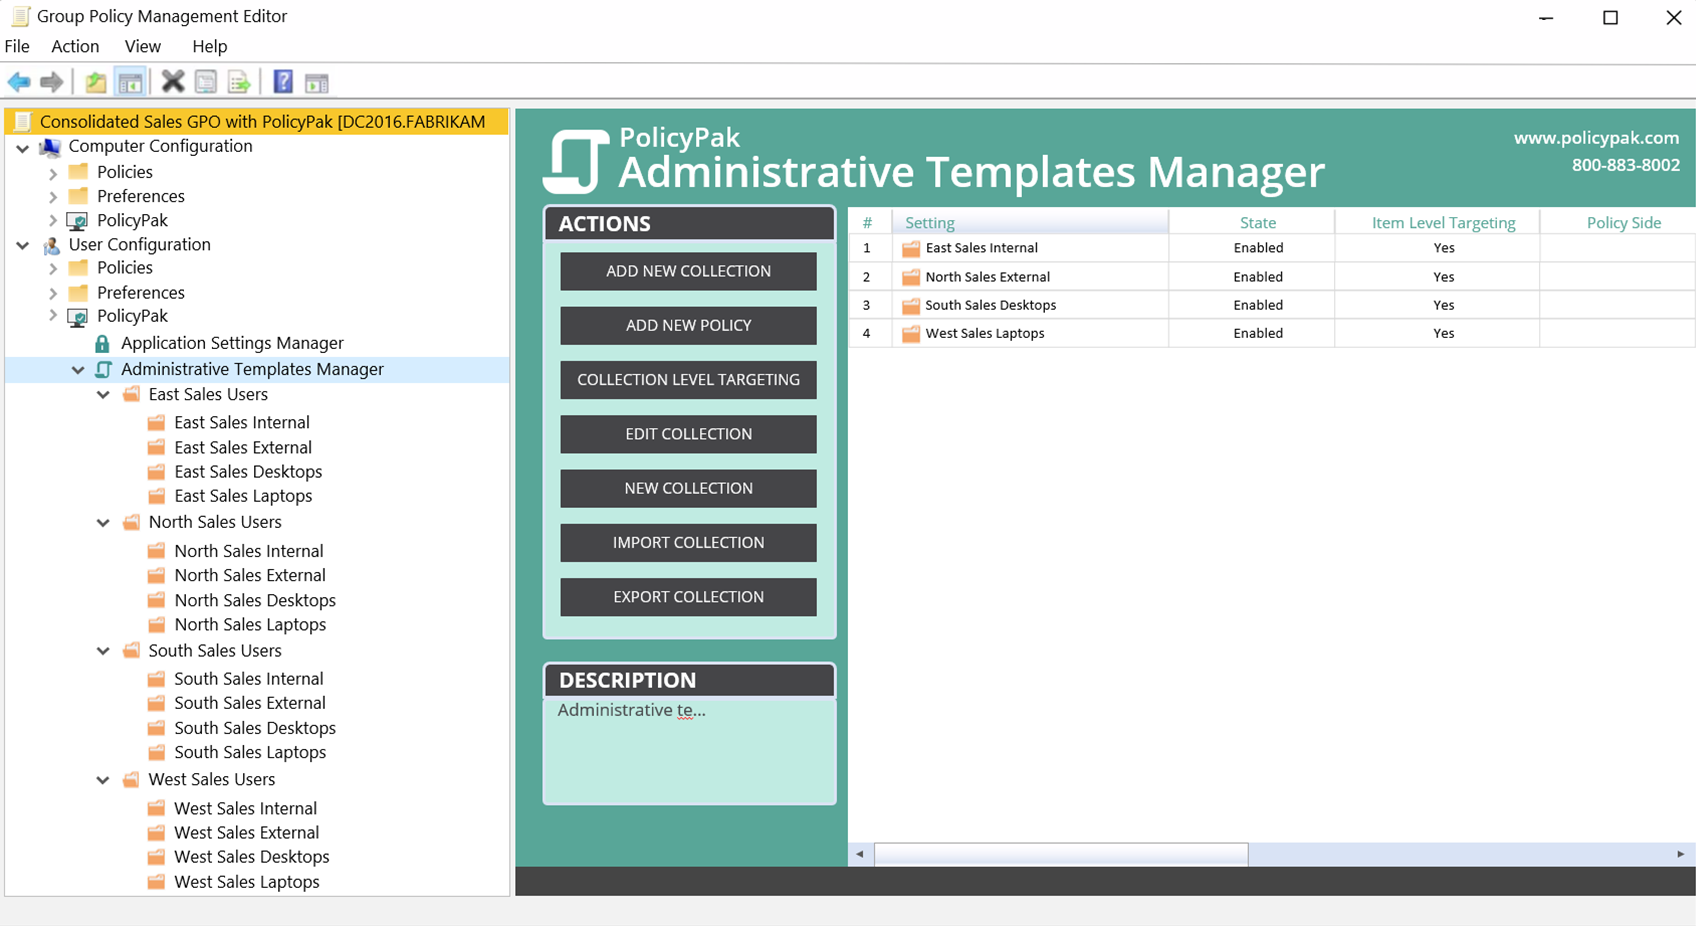The width and height of the screenshot is (1696, 926).
Task: Click folder icon of East Sales Internal list row
Action: [x=911, y=249]
